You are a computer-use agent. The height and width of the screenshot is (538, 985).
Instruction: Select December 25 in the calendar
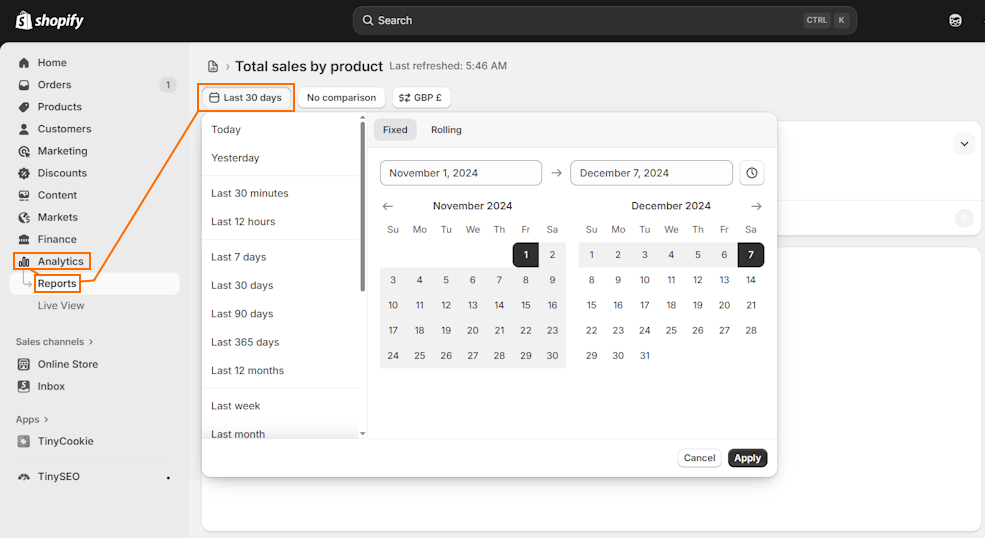tap(671, 330)
